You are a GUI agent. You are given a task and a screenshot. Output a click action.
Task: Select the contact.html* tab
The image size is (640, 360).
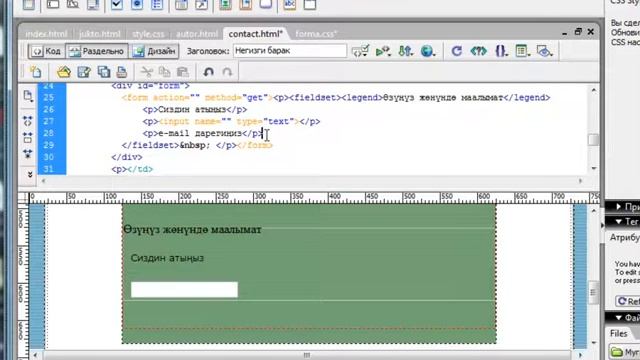pyautogui.click(x=256, y=34)
